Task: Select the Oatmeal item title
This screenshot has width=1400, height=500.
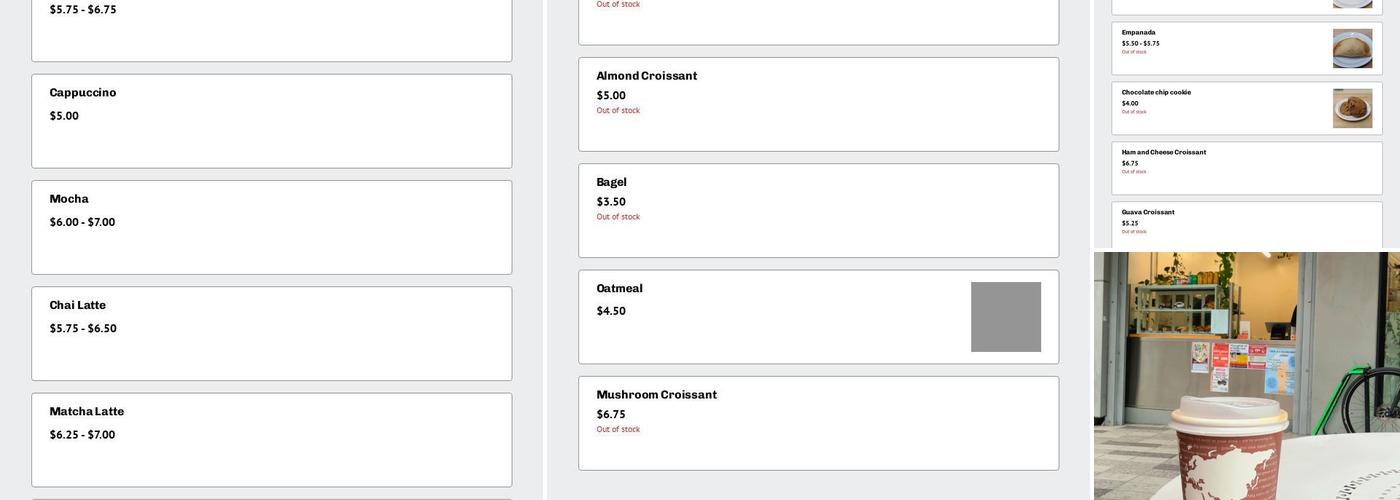Action: click(619, 289)
